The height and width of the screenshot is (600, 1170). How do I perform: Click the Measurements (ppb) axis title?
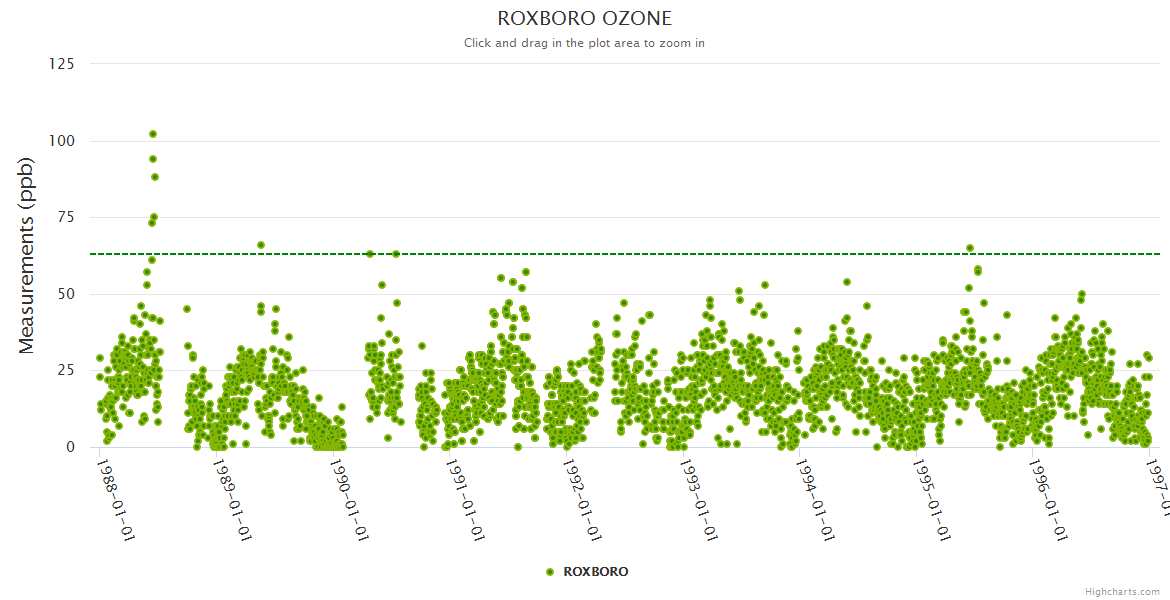click(x=27, y=255)
